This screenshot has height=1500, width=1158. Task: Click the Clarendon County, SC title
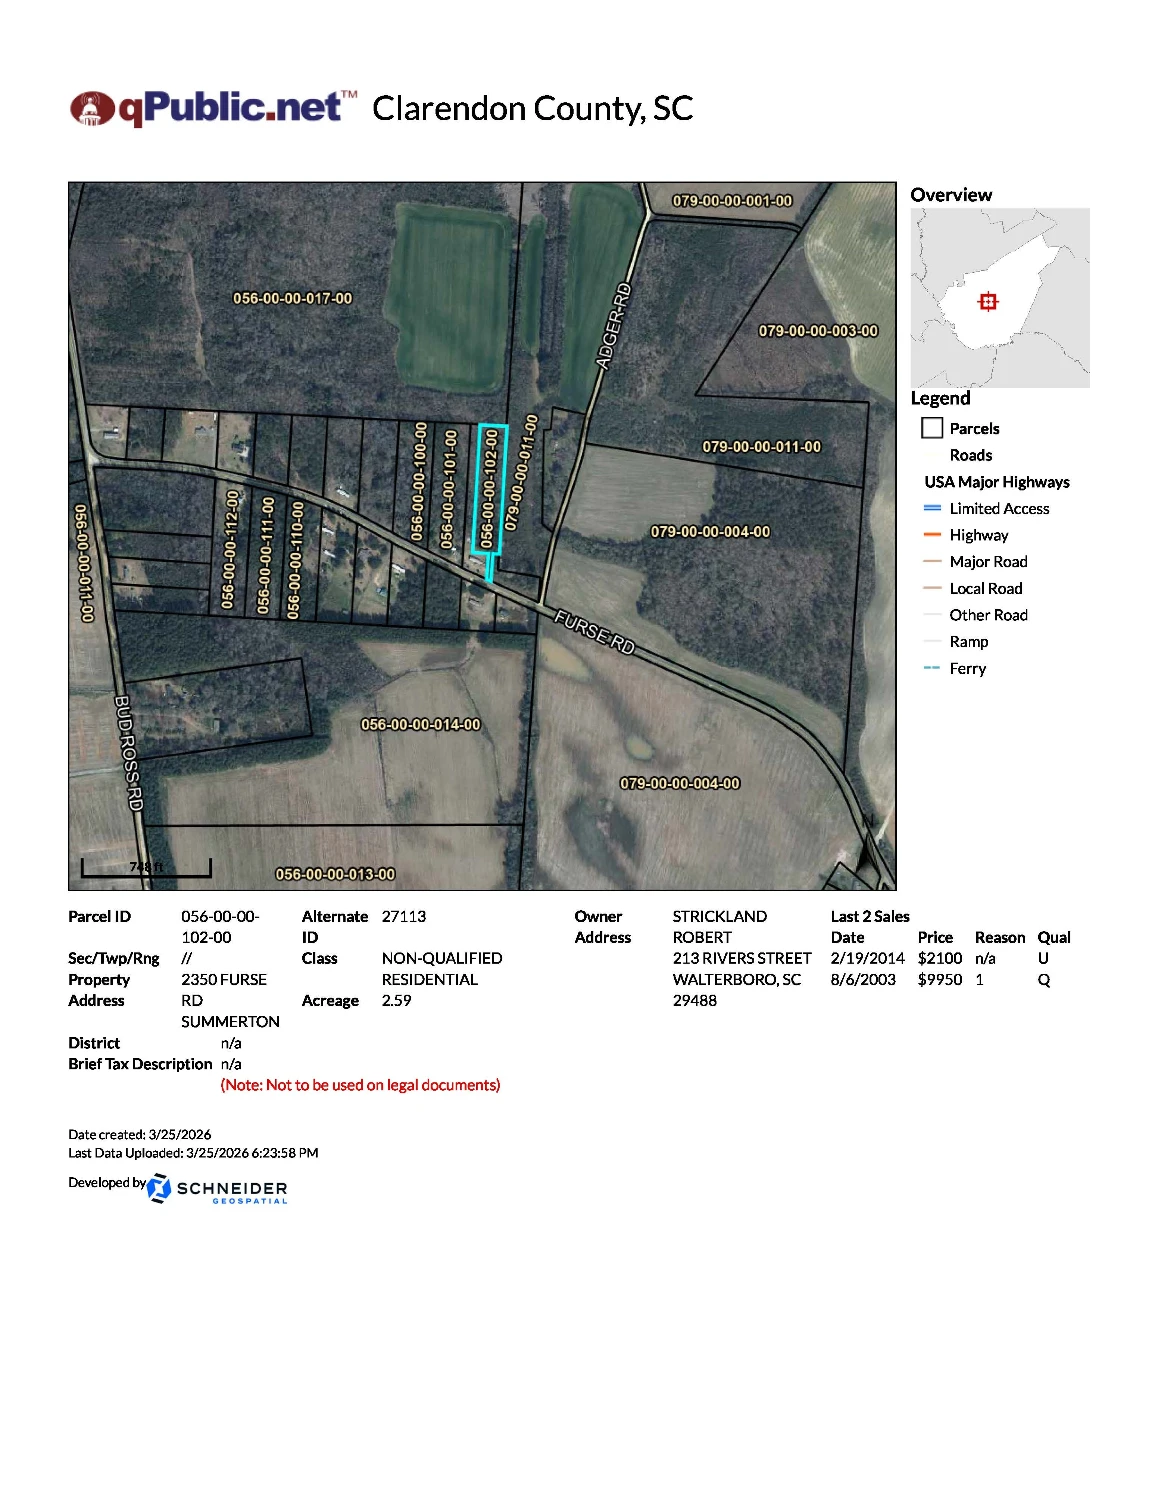533,108
